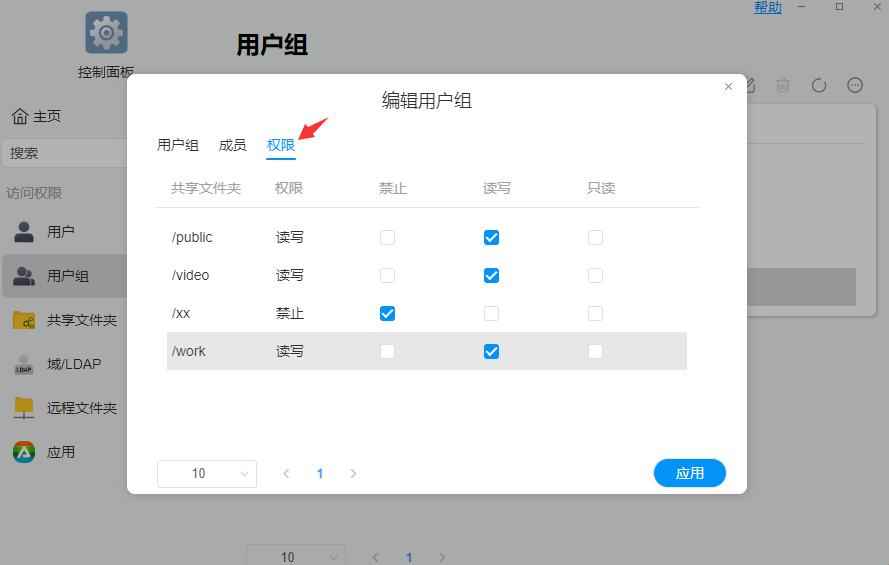Select the /work folder row name

tap(189, 351)
